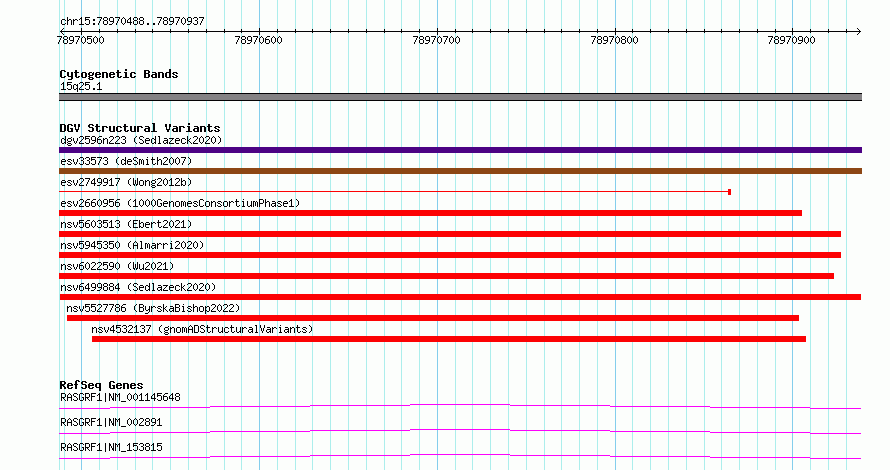Viewport: 890px width, 470px height.
Task: Select the red esv2660956 variant bar
Action: coord(430,213)
